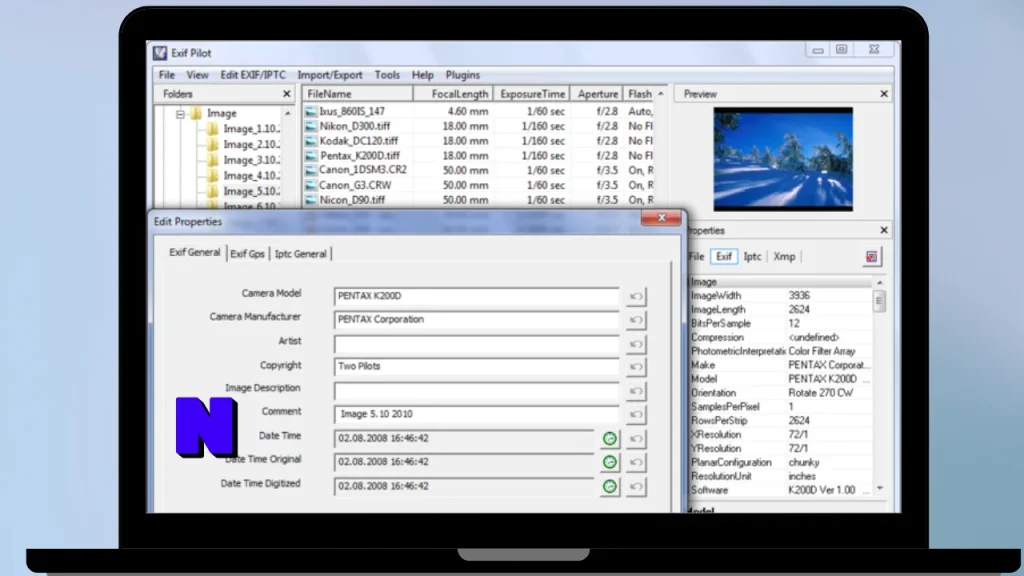Set Date Time with green clock icon
Viewport: 1024px width, 576px height.
pos(609,439)
